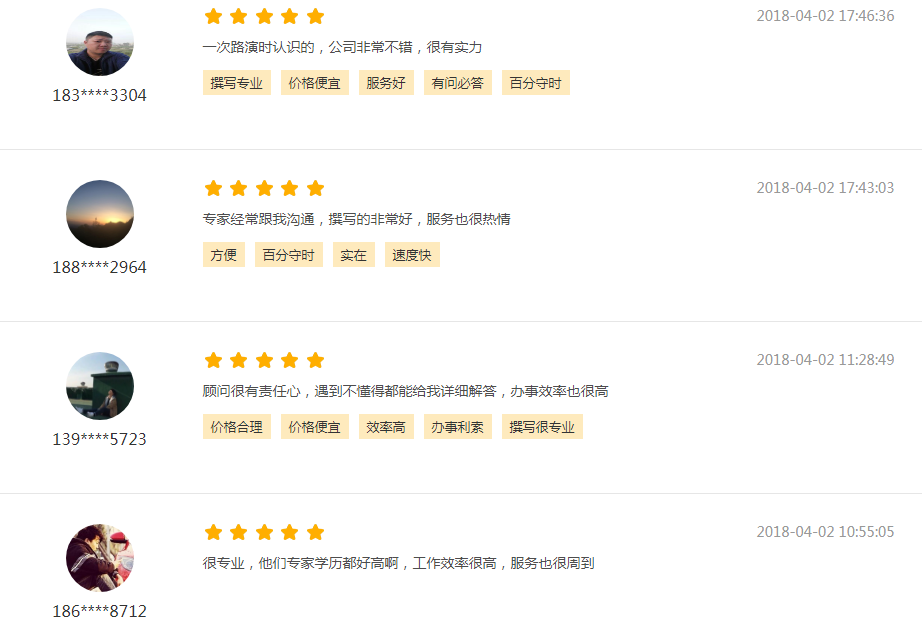Click fifth star in the 186****8712 review

pyautogui.click(x=316, y=533)
